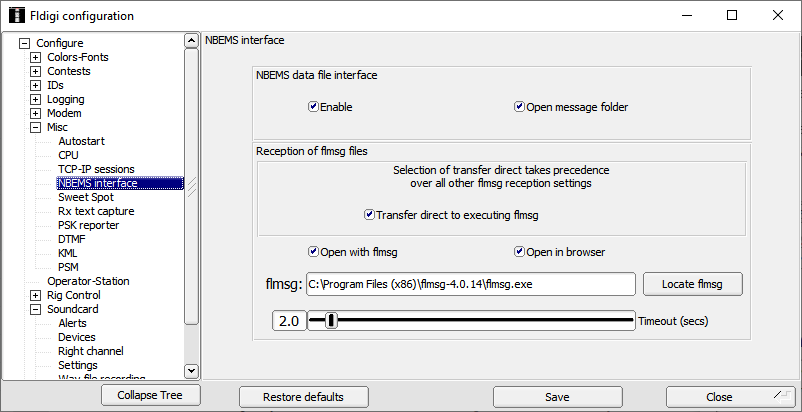Select Alerts under Soundcard

[x=72, y=323]
